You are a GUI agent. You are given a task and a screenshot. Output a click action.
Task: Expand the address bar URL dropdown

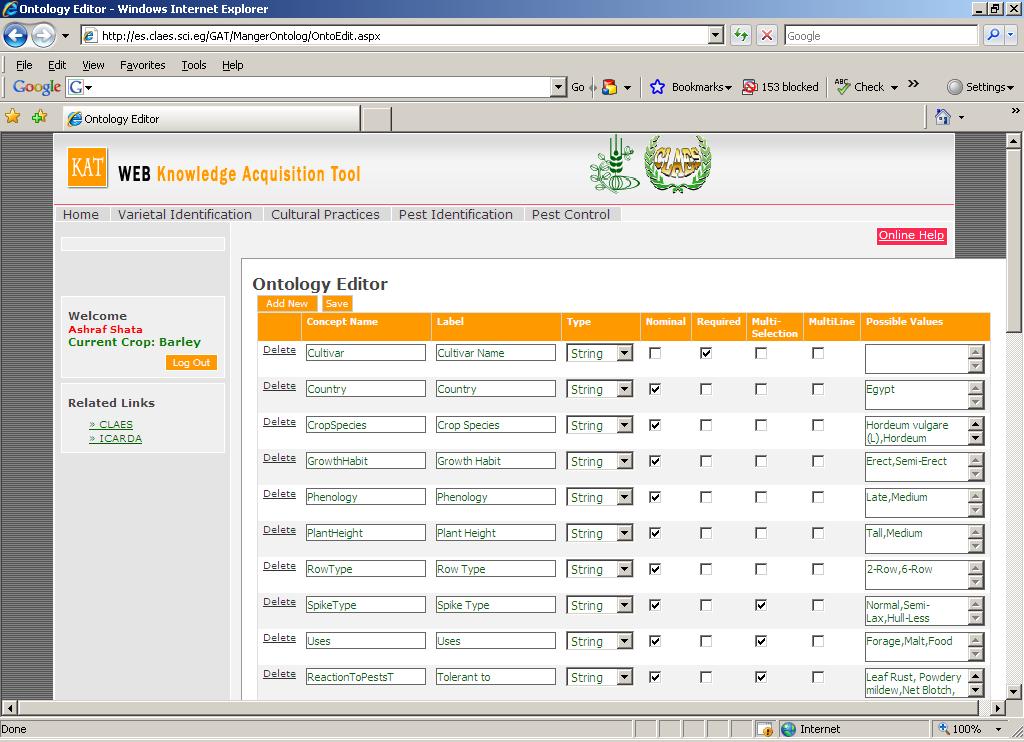click(x=715, y=35)
